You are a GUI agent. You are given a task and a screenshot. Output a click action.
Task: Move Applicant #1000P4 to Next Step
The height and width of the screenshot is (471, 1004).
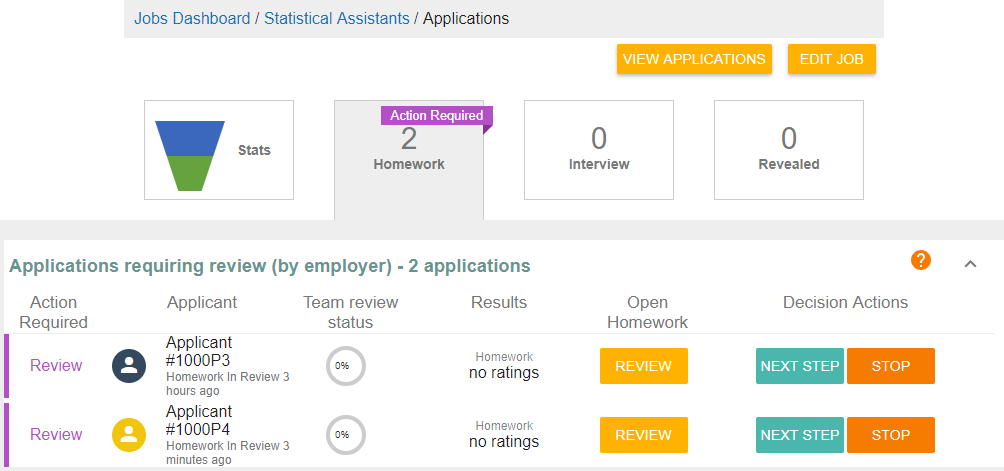799,435
